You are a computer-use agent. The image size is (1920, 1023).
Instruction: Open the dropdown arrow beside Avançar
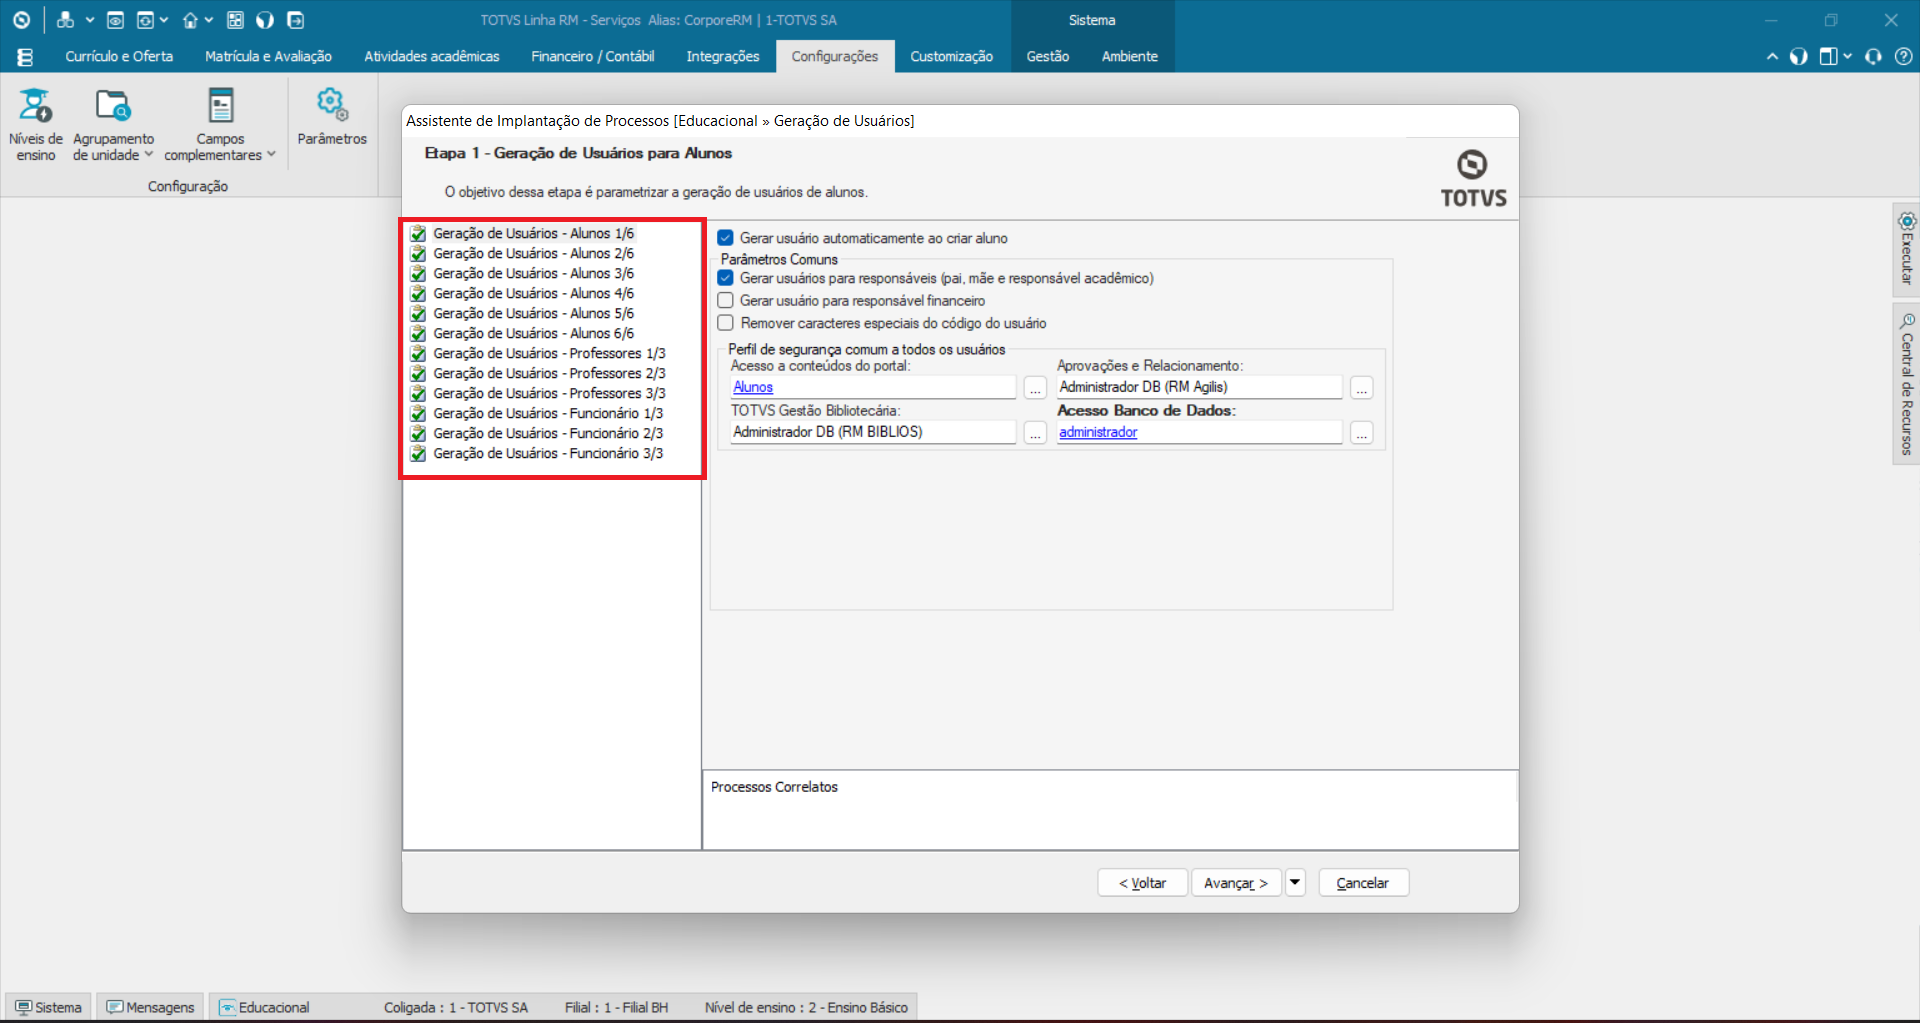click(1295, 882)
